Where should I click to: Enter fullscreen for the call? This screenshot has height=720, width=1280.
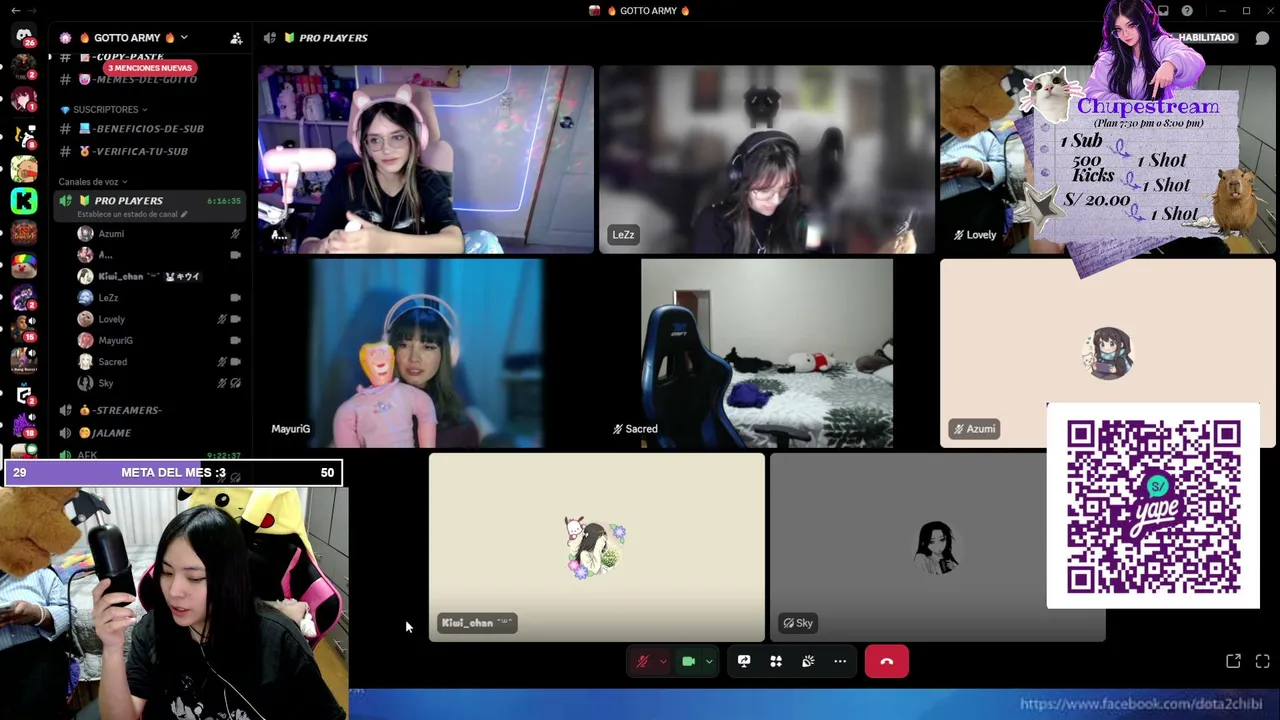[1262, 661]
